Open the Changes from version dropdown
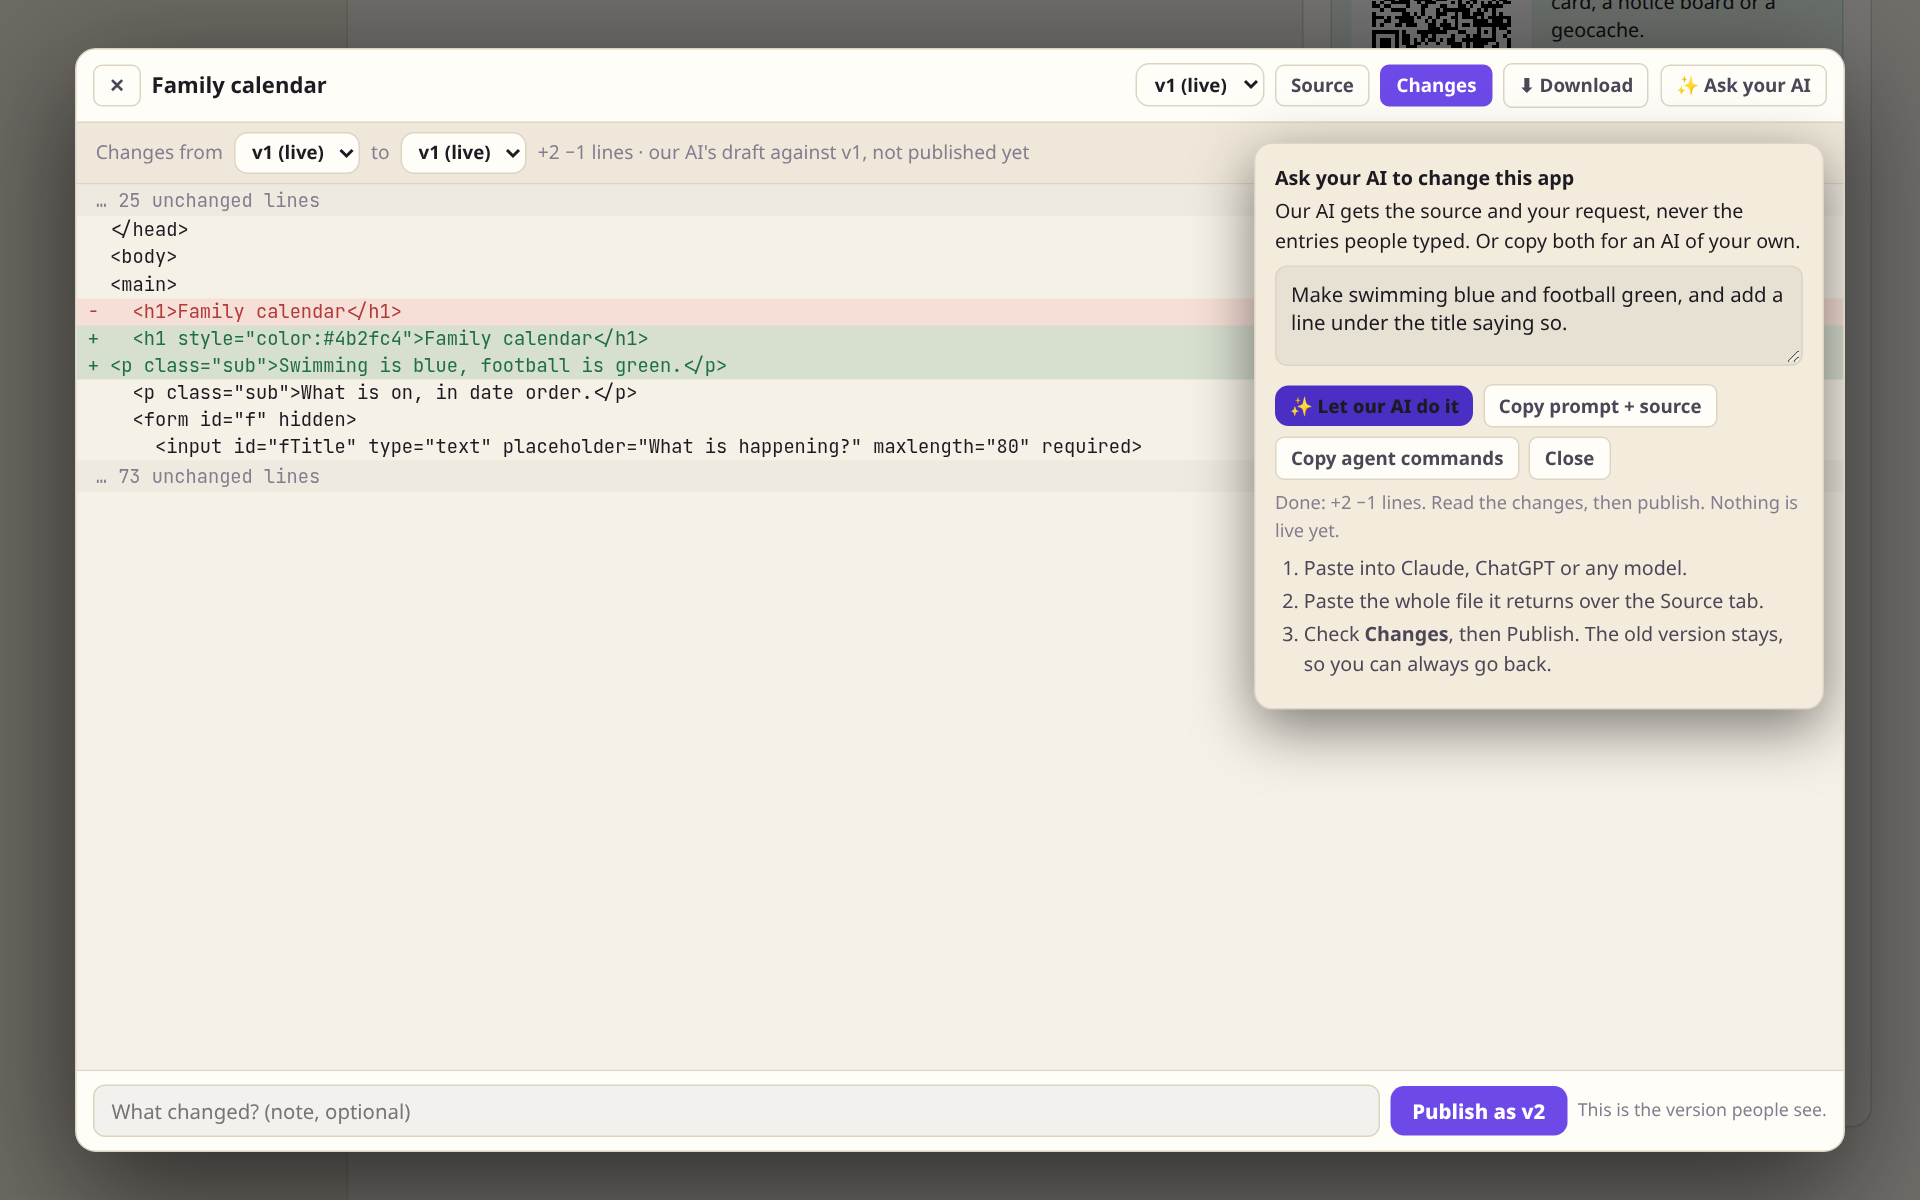The width and height of the screenshot is (1920, 1200). click(297, 153)
